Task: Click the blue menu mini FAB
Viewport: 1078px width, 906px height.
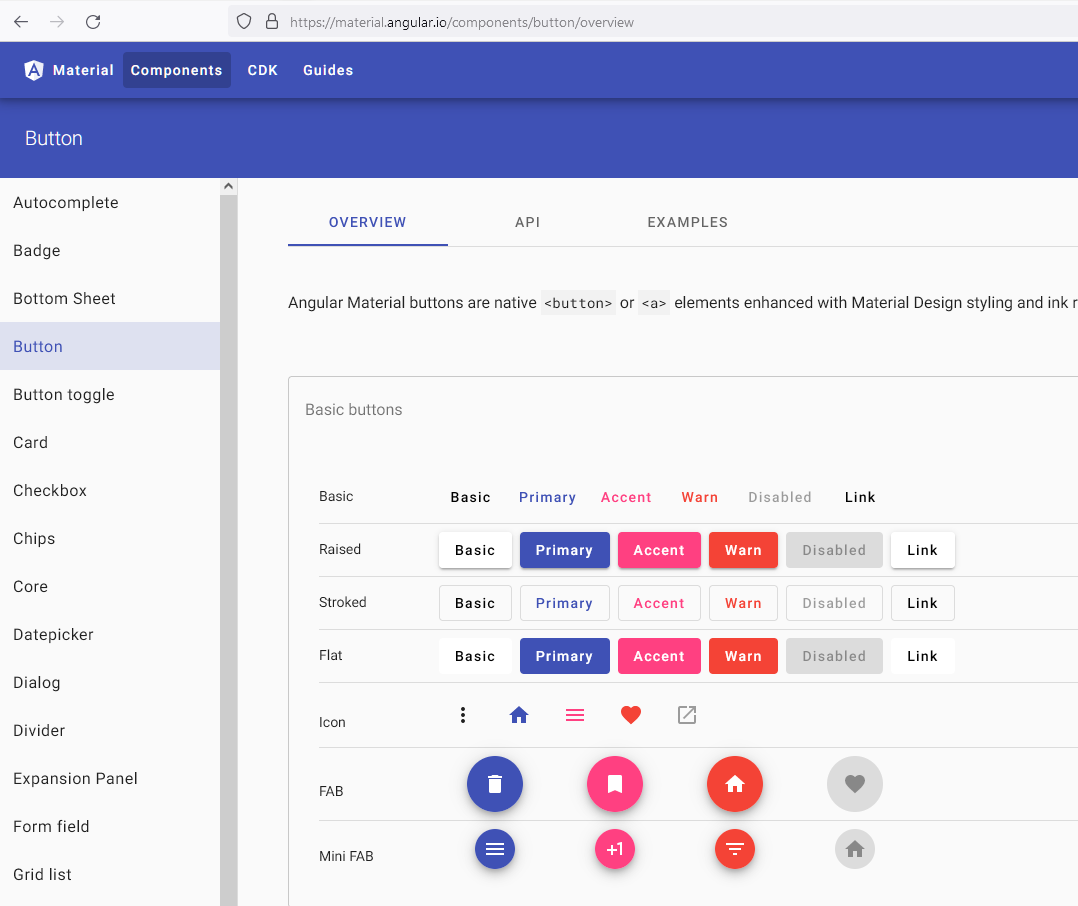Action: pyautogui.click(x=495, y=849)
